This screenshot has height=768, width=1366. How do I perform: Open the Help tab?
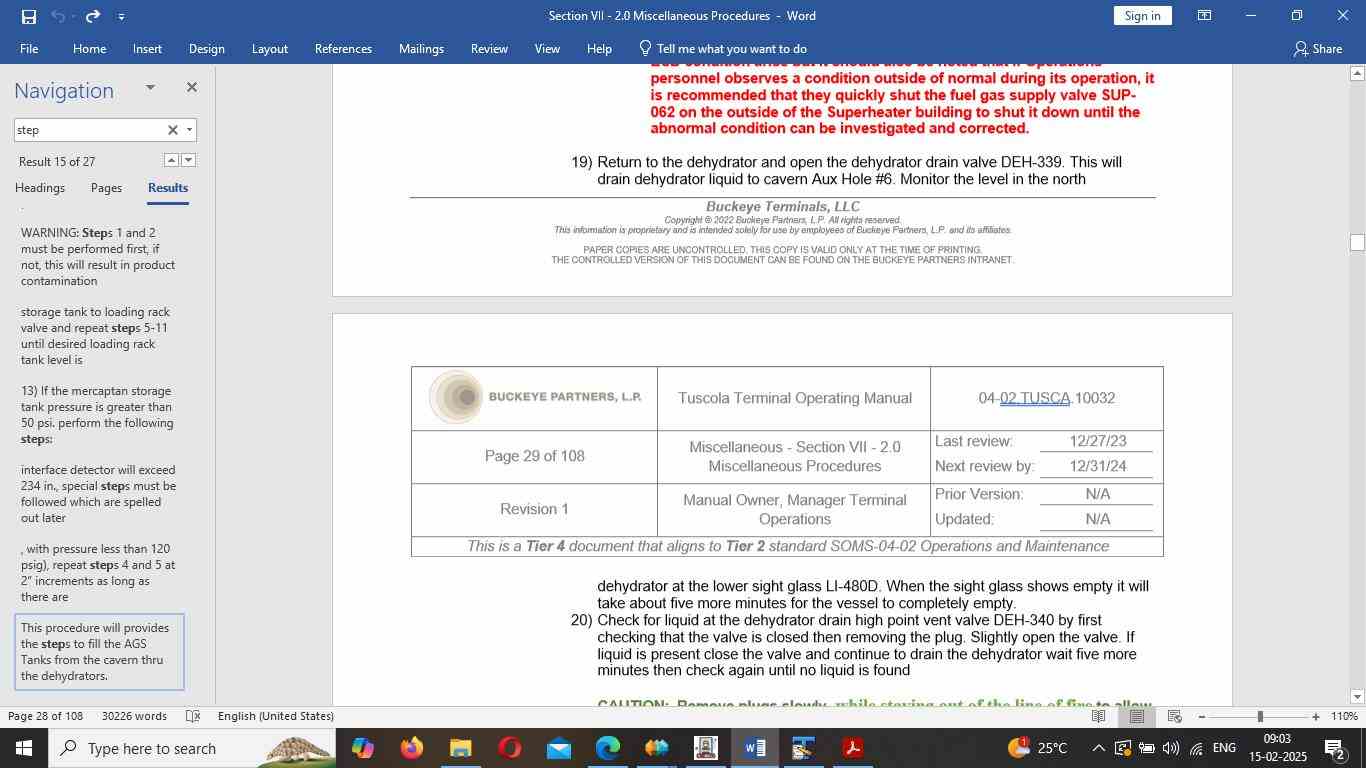tap(599, 48)
